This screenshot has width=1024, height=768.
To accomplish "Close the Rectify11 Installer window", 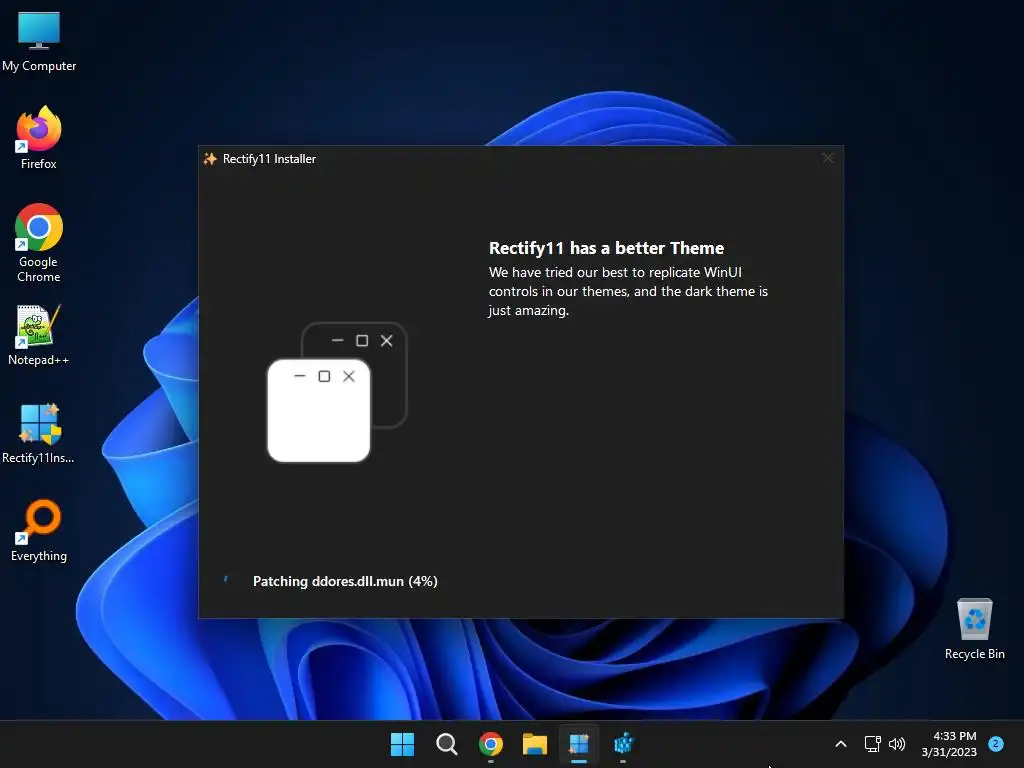I will [828, 158].
